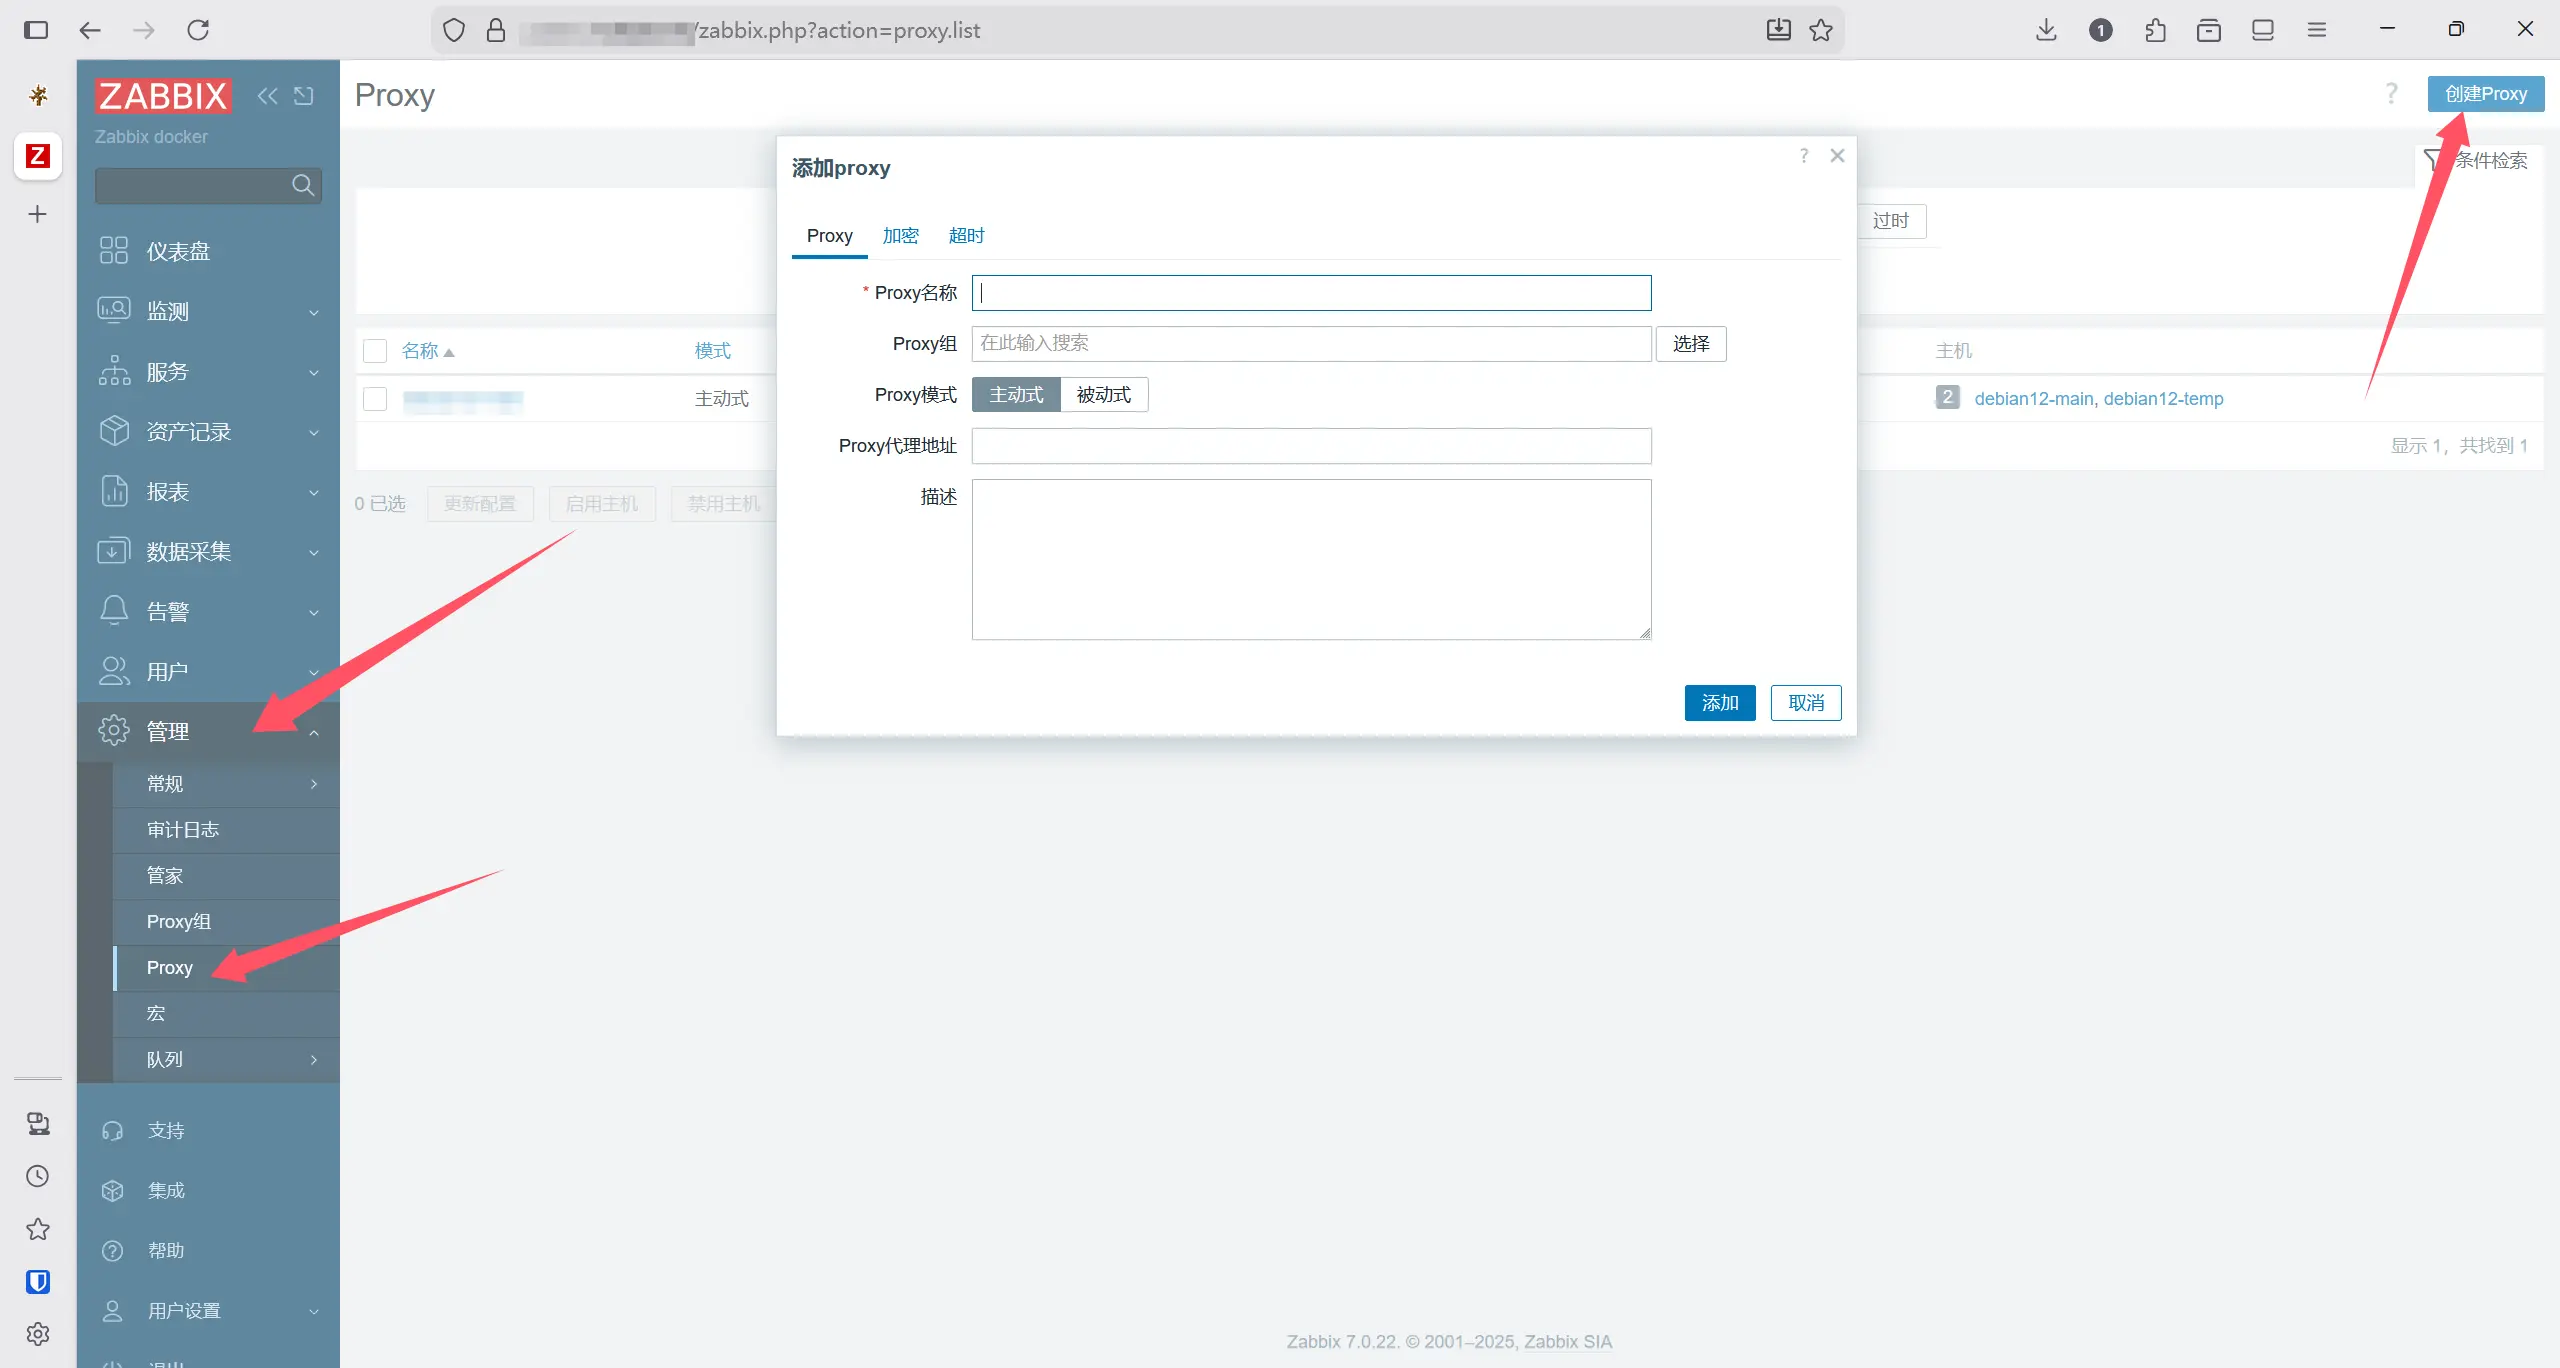The height and width of the screenshot is (1368, 2560).
Task: Click the 添加 button
Action: [1719, 703]
